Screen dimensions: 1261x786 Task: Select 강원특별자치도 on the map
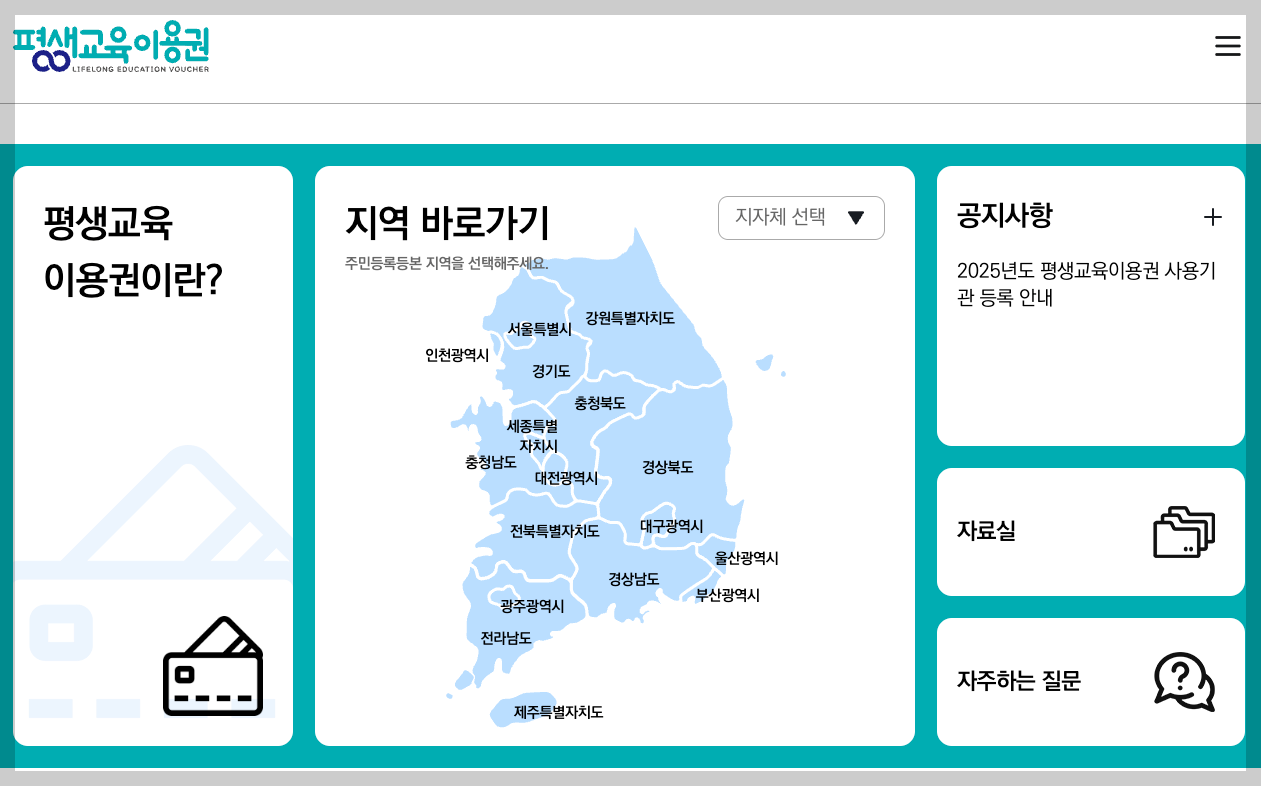point(630,318)
